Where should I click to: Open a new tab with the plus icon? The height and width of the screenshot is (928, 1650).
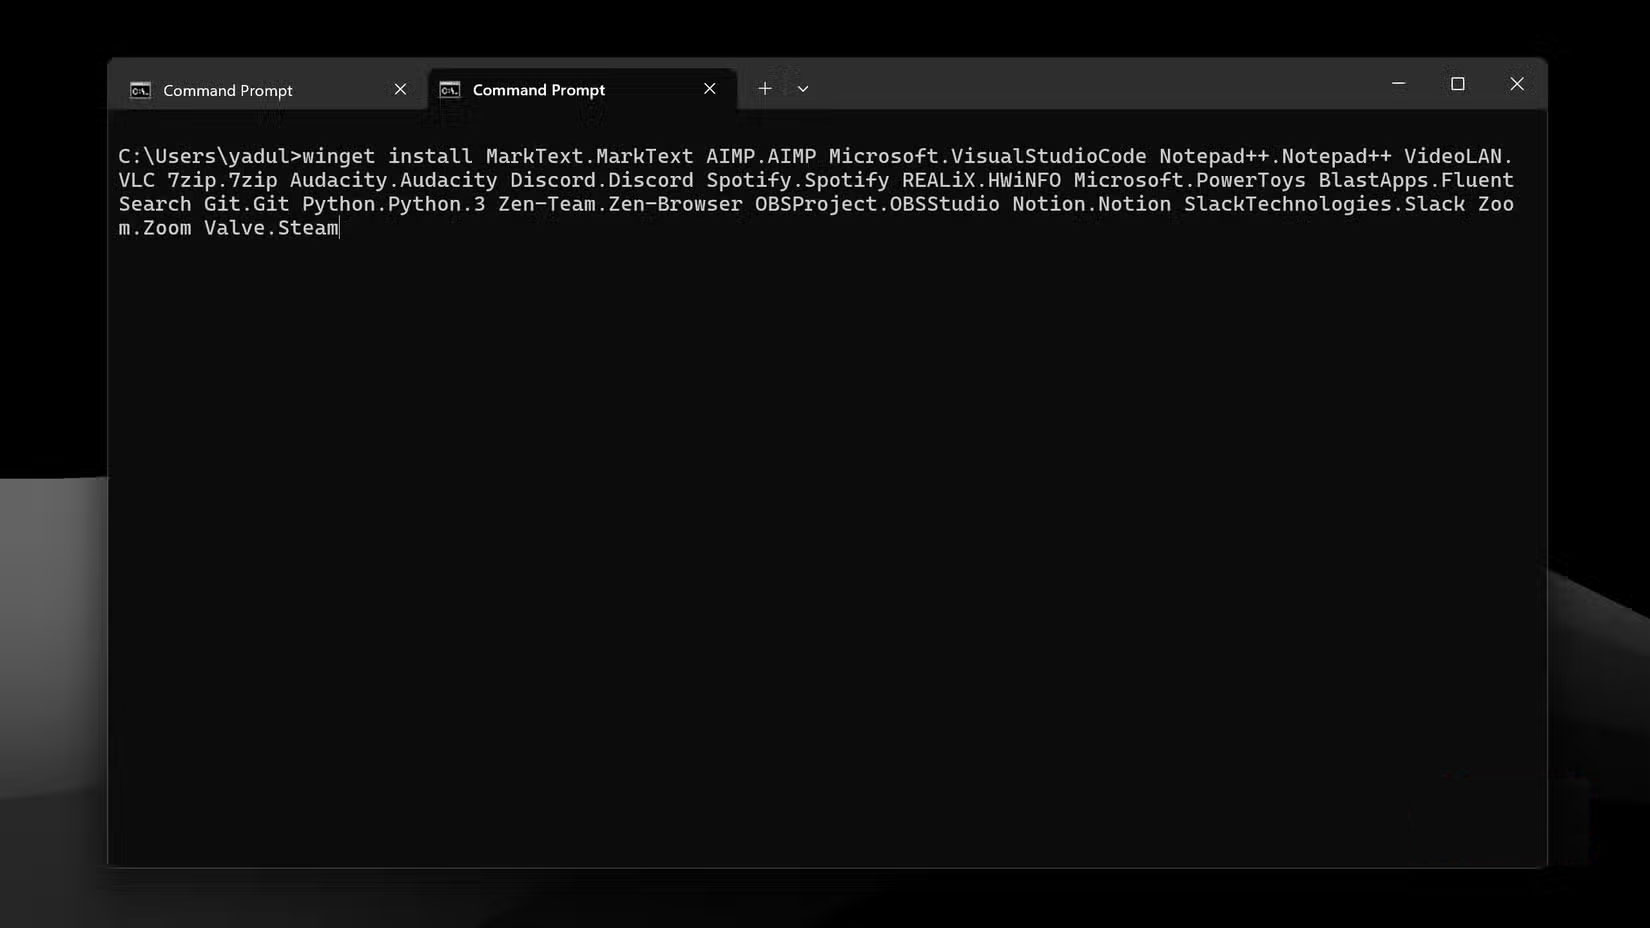pos(764,88)
